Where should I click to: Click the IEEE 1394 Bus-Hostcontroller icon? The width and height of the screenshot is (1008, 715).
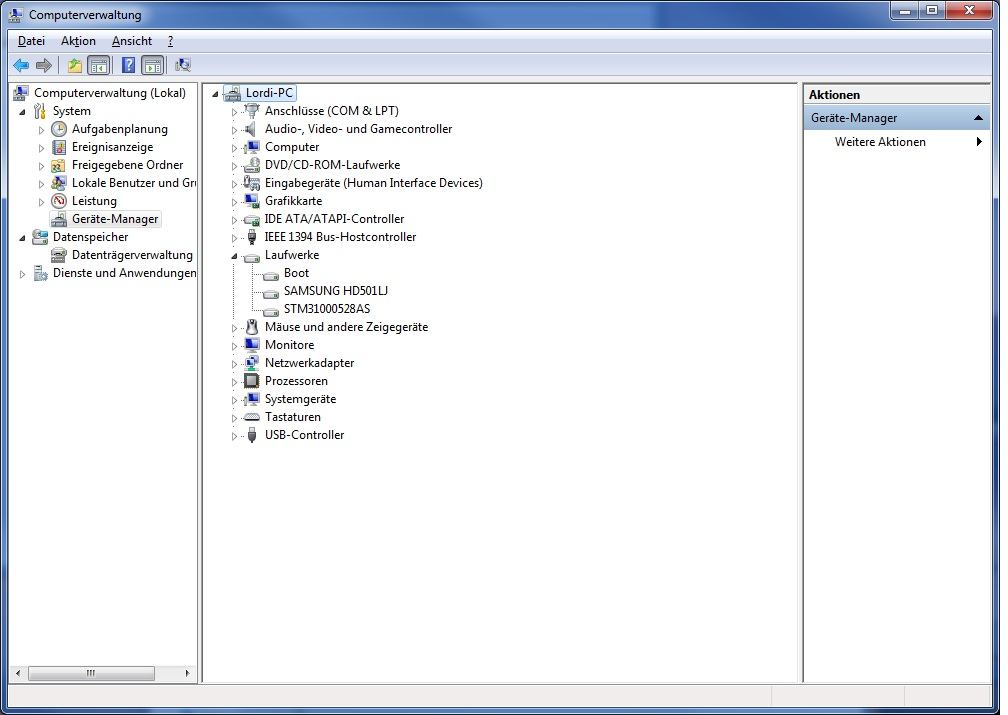[252, 237]
